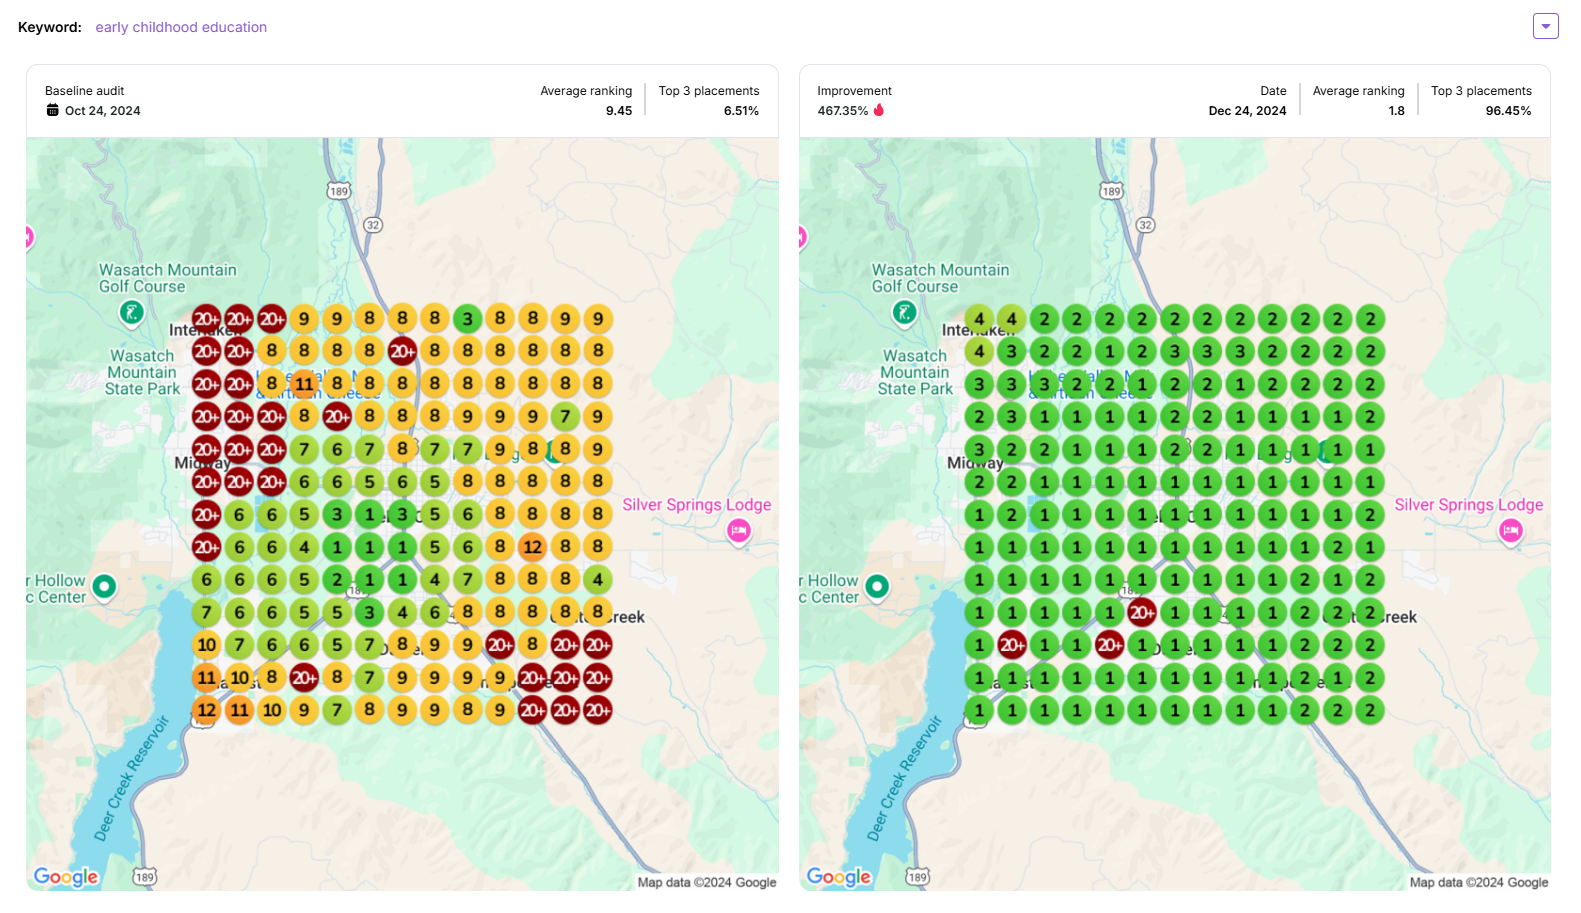Viewport: 1581px width, 913px height.
Task: Select the golf course pin on improvement map
Action: pyautogui.click(x=904, y=313)
